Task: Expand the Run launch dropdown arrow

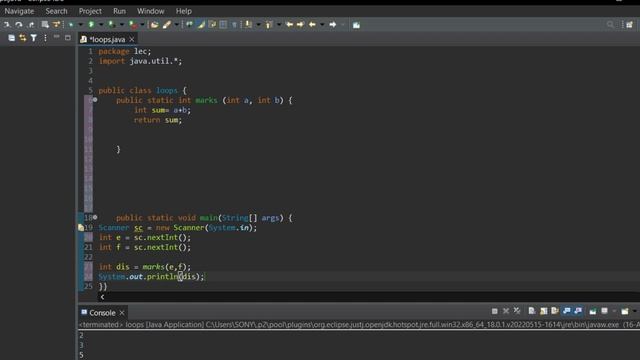Action: coord(101,25)
